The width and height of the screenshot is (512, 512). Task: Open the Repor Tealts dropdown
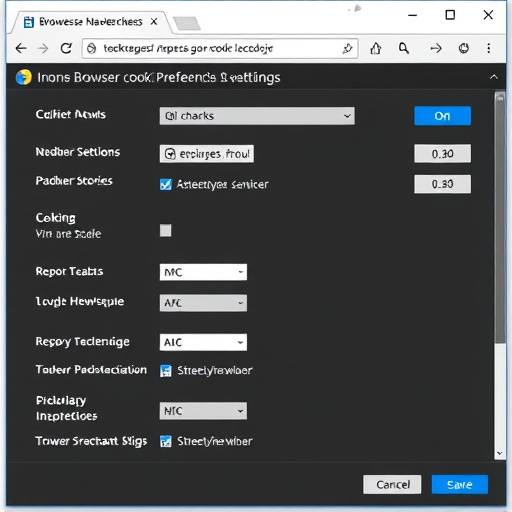203,272
